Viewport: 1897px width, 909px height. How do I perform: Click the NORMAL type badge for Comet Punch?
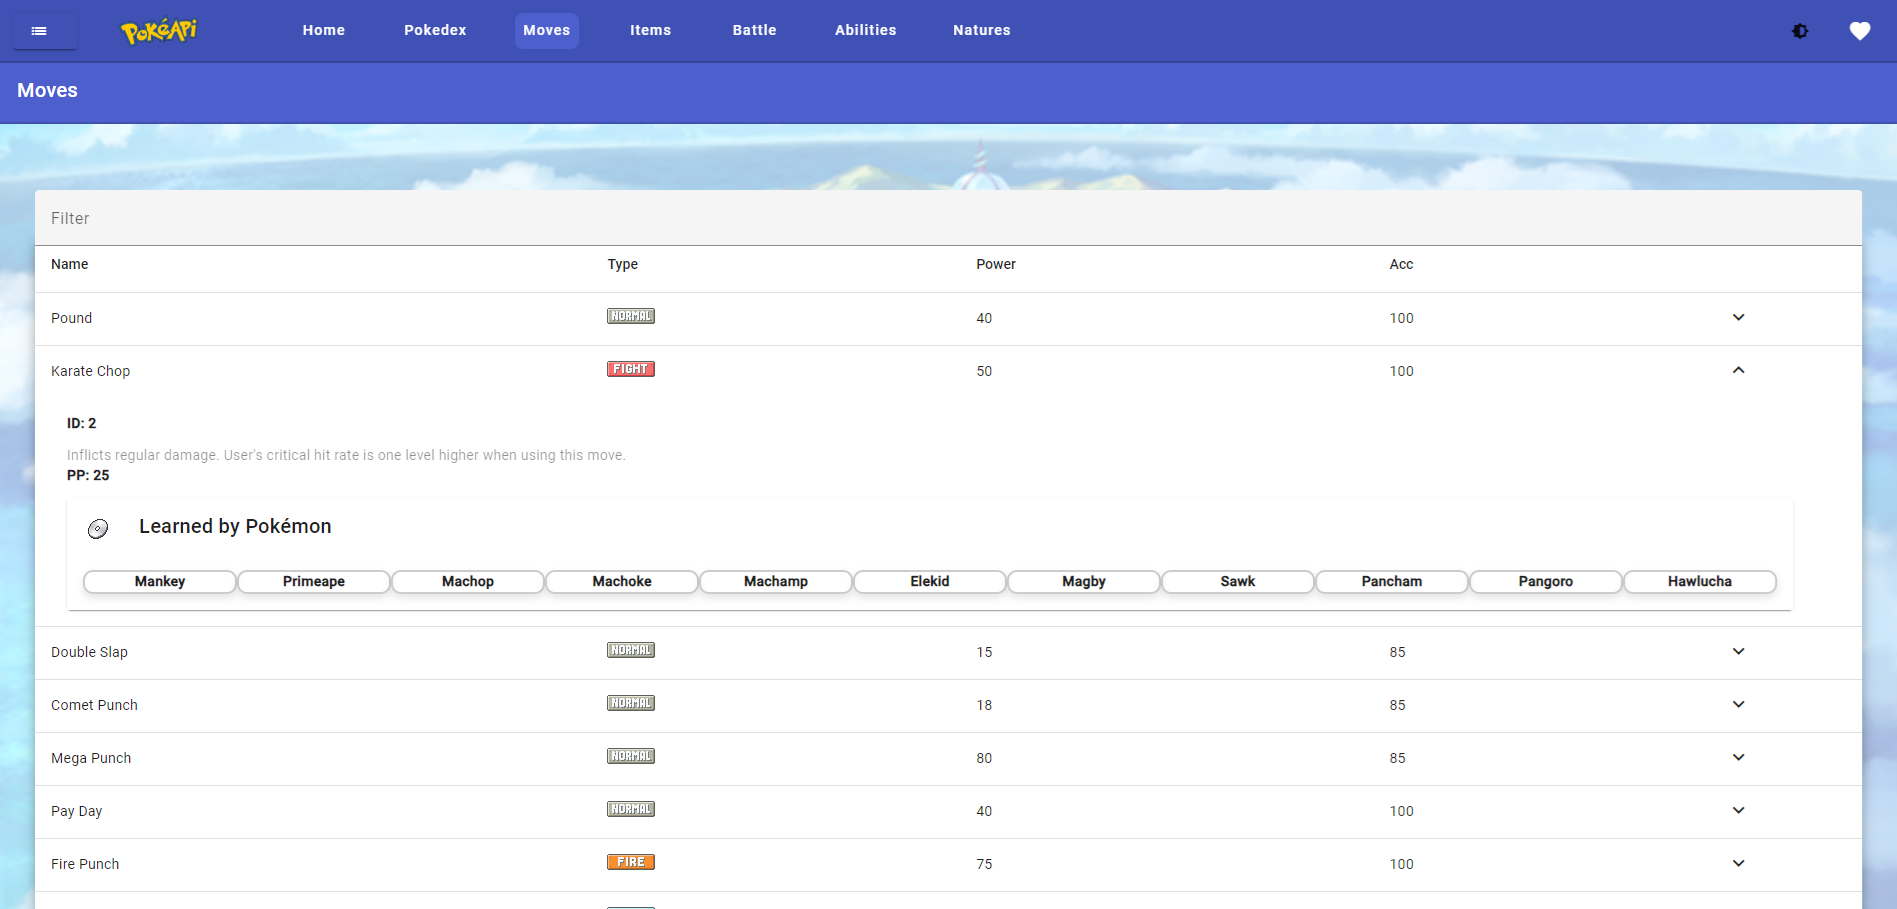(631, 703)
